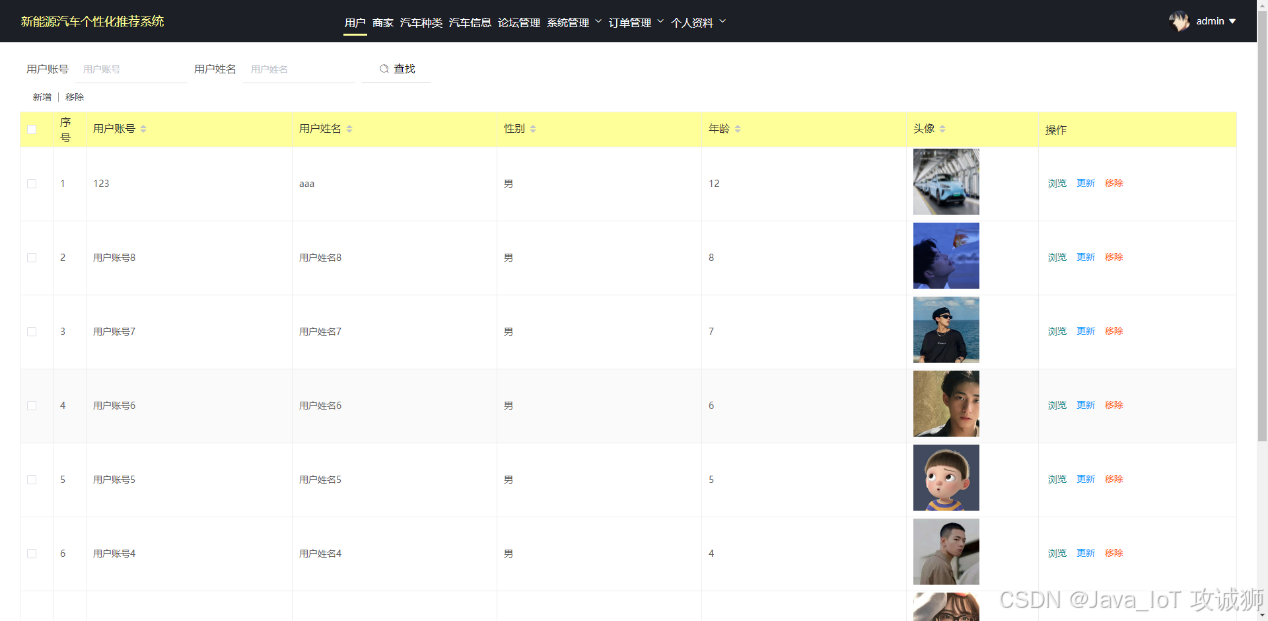Open the 汽车种类 nav item
Viewport: 1268px width, 621px height.
[x=421, y=22]
